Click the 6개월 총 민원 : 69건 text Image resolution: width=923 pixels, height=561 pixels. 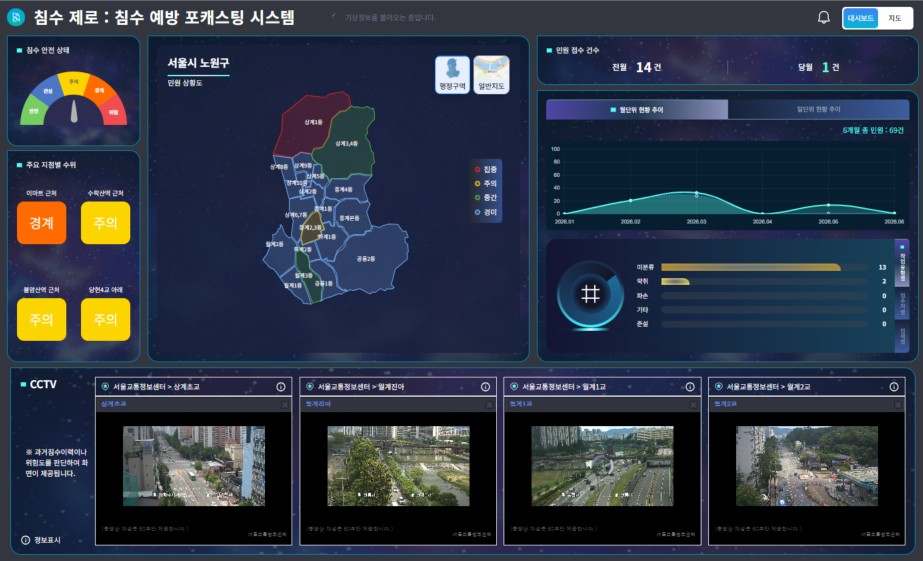click(x=873, y=130)
